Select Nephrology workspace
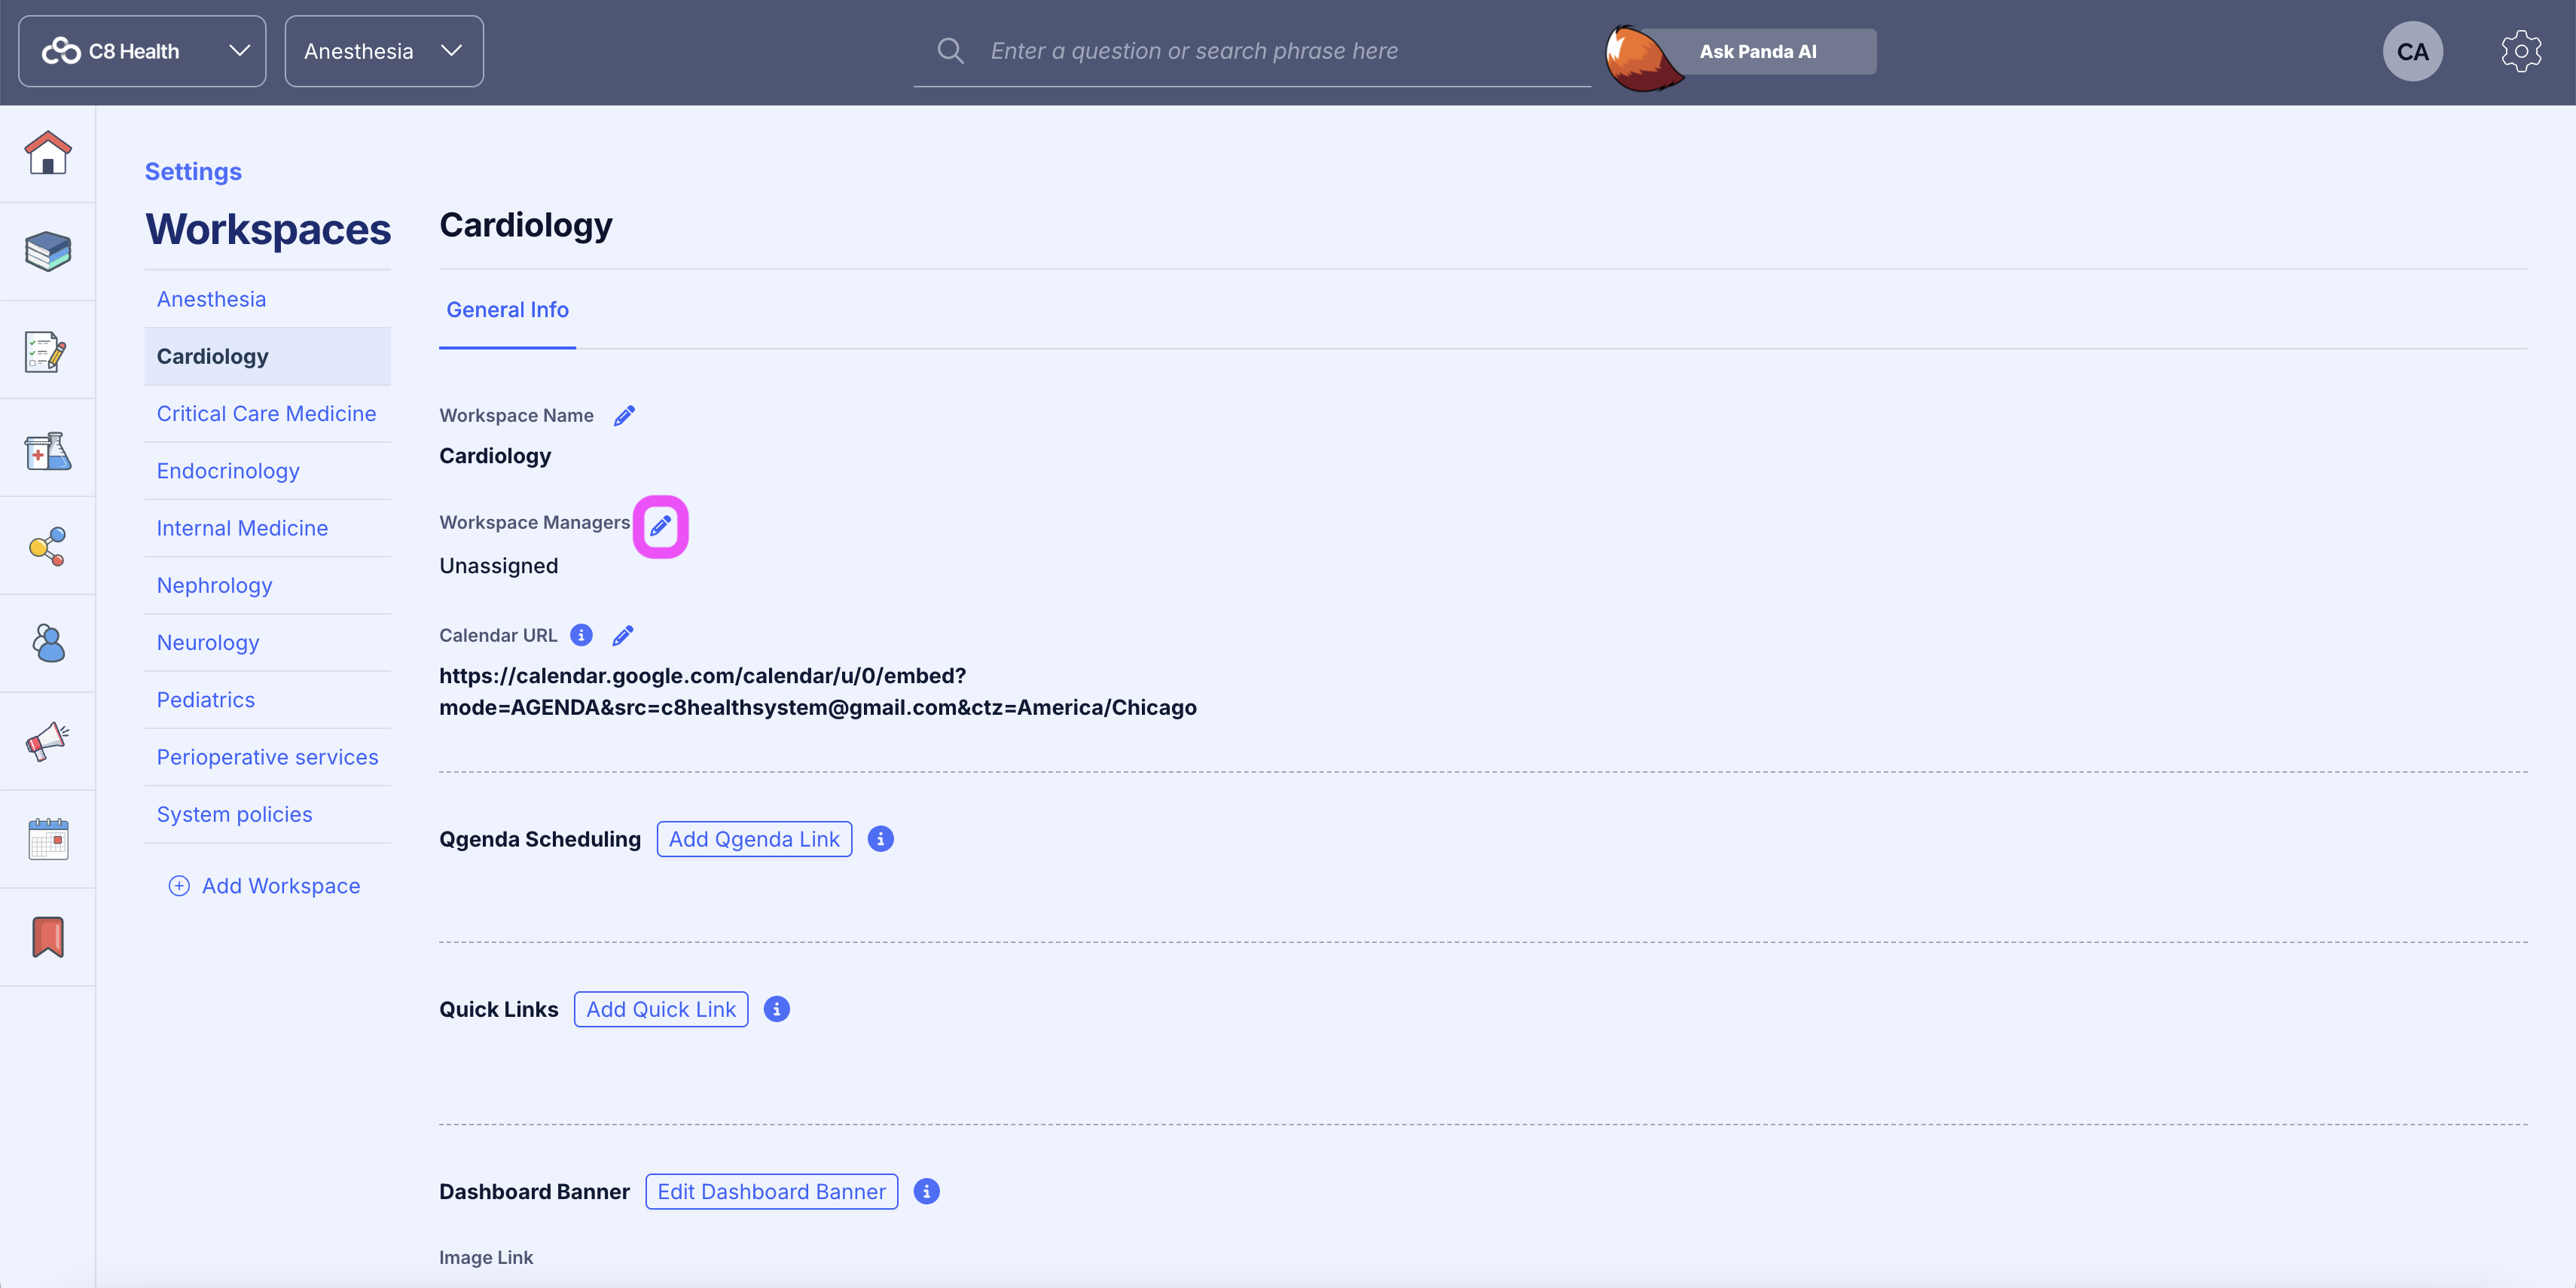 tap(267, 586)
